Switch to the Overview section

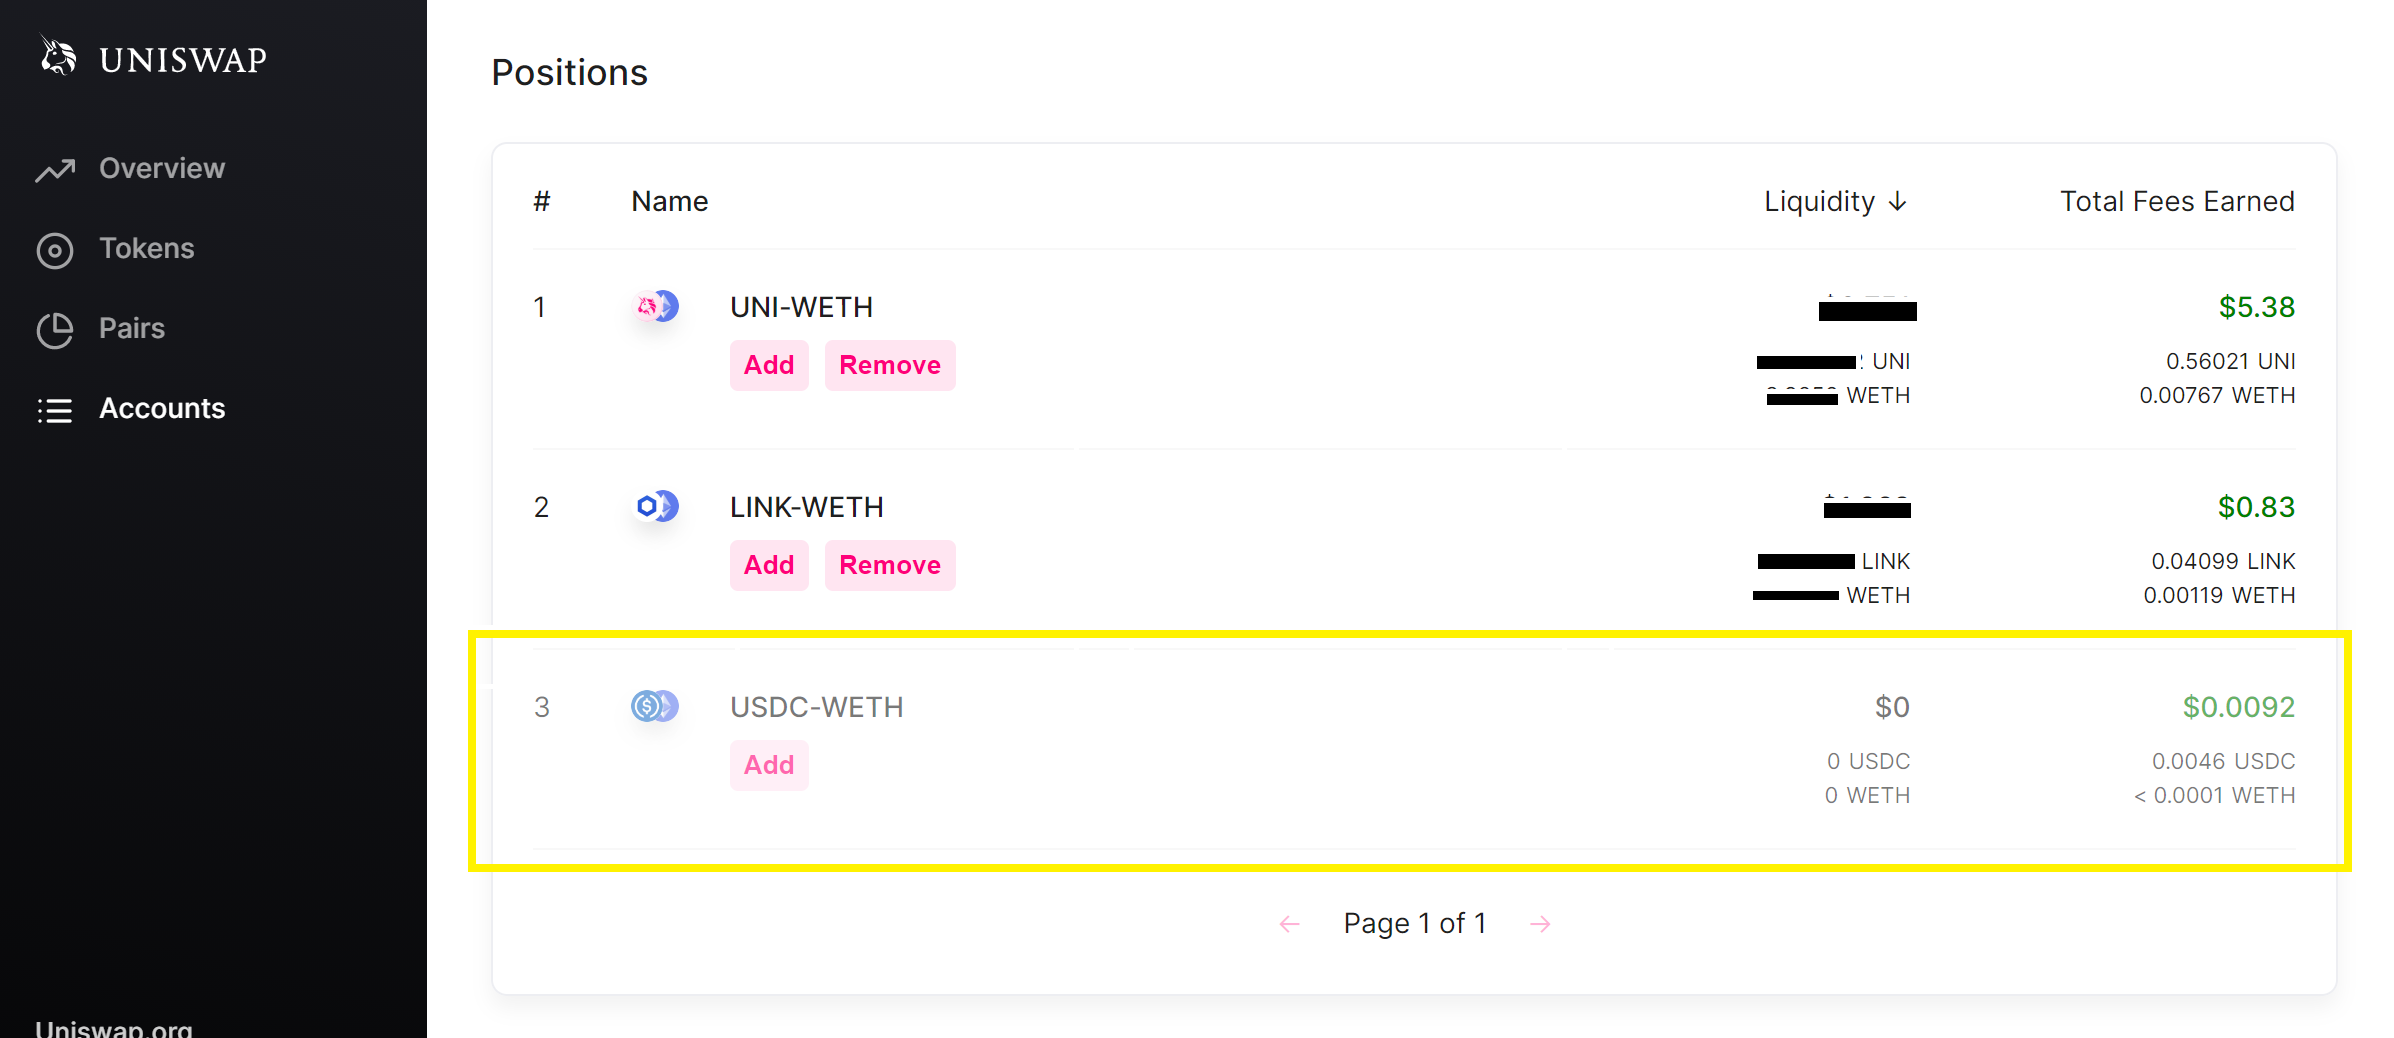coord(161,167)
